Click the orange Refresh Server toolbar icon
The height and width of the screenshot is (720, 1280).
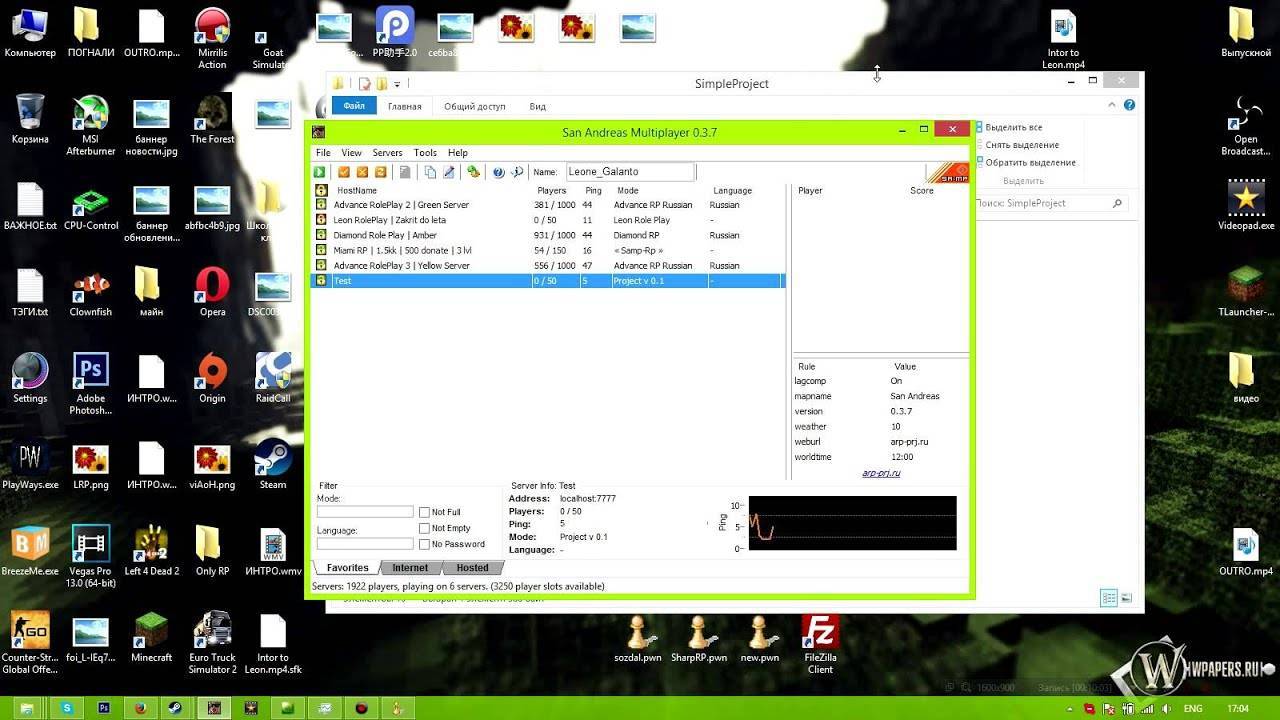(x=380, y=172)
